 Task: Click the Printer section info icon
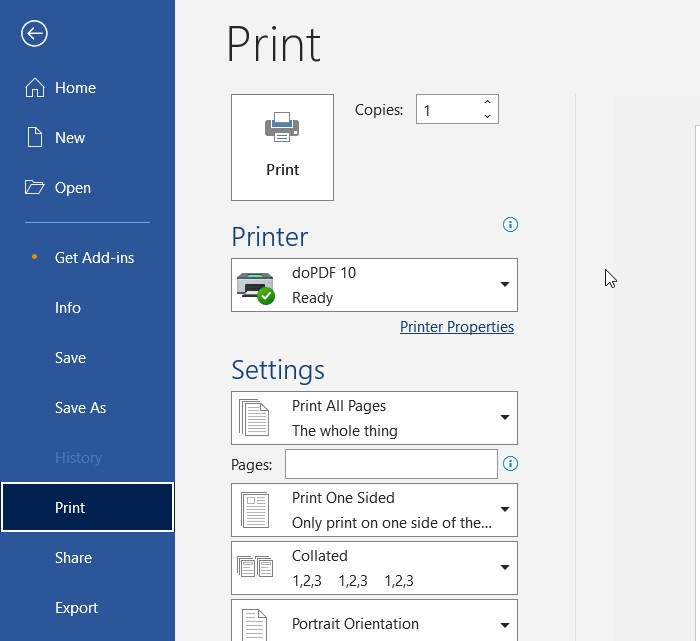510,225
